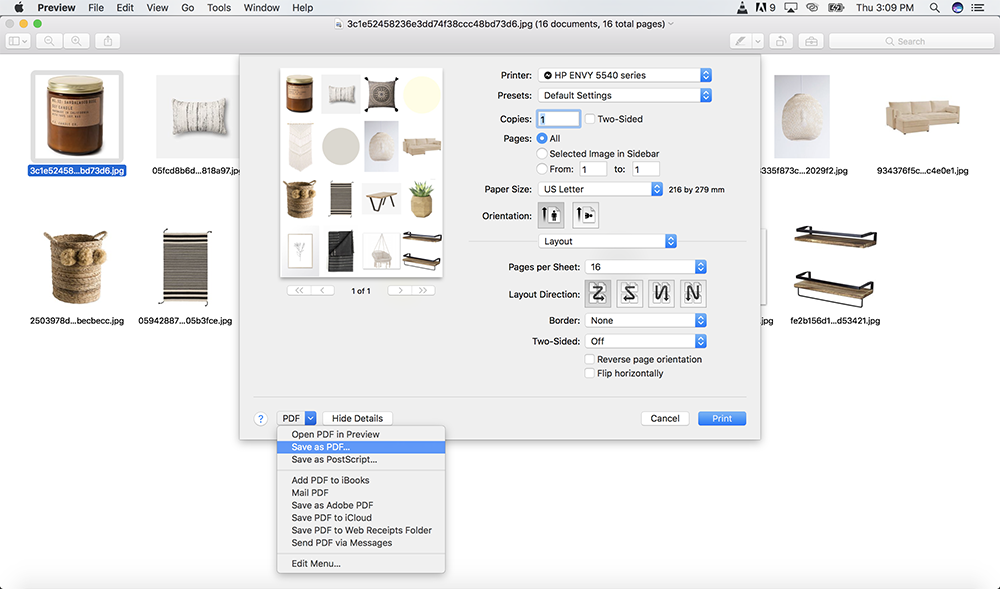Select landscape orientation icon
The width and height of the screenshot is (1000, 589).
(x=585, y=215)
